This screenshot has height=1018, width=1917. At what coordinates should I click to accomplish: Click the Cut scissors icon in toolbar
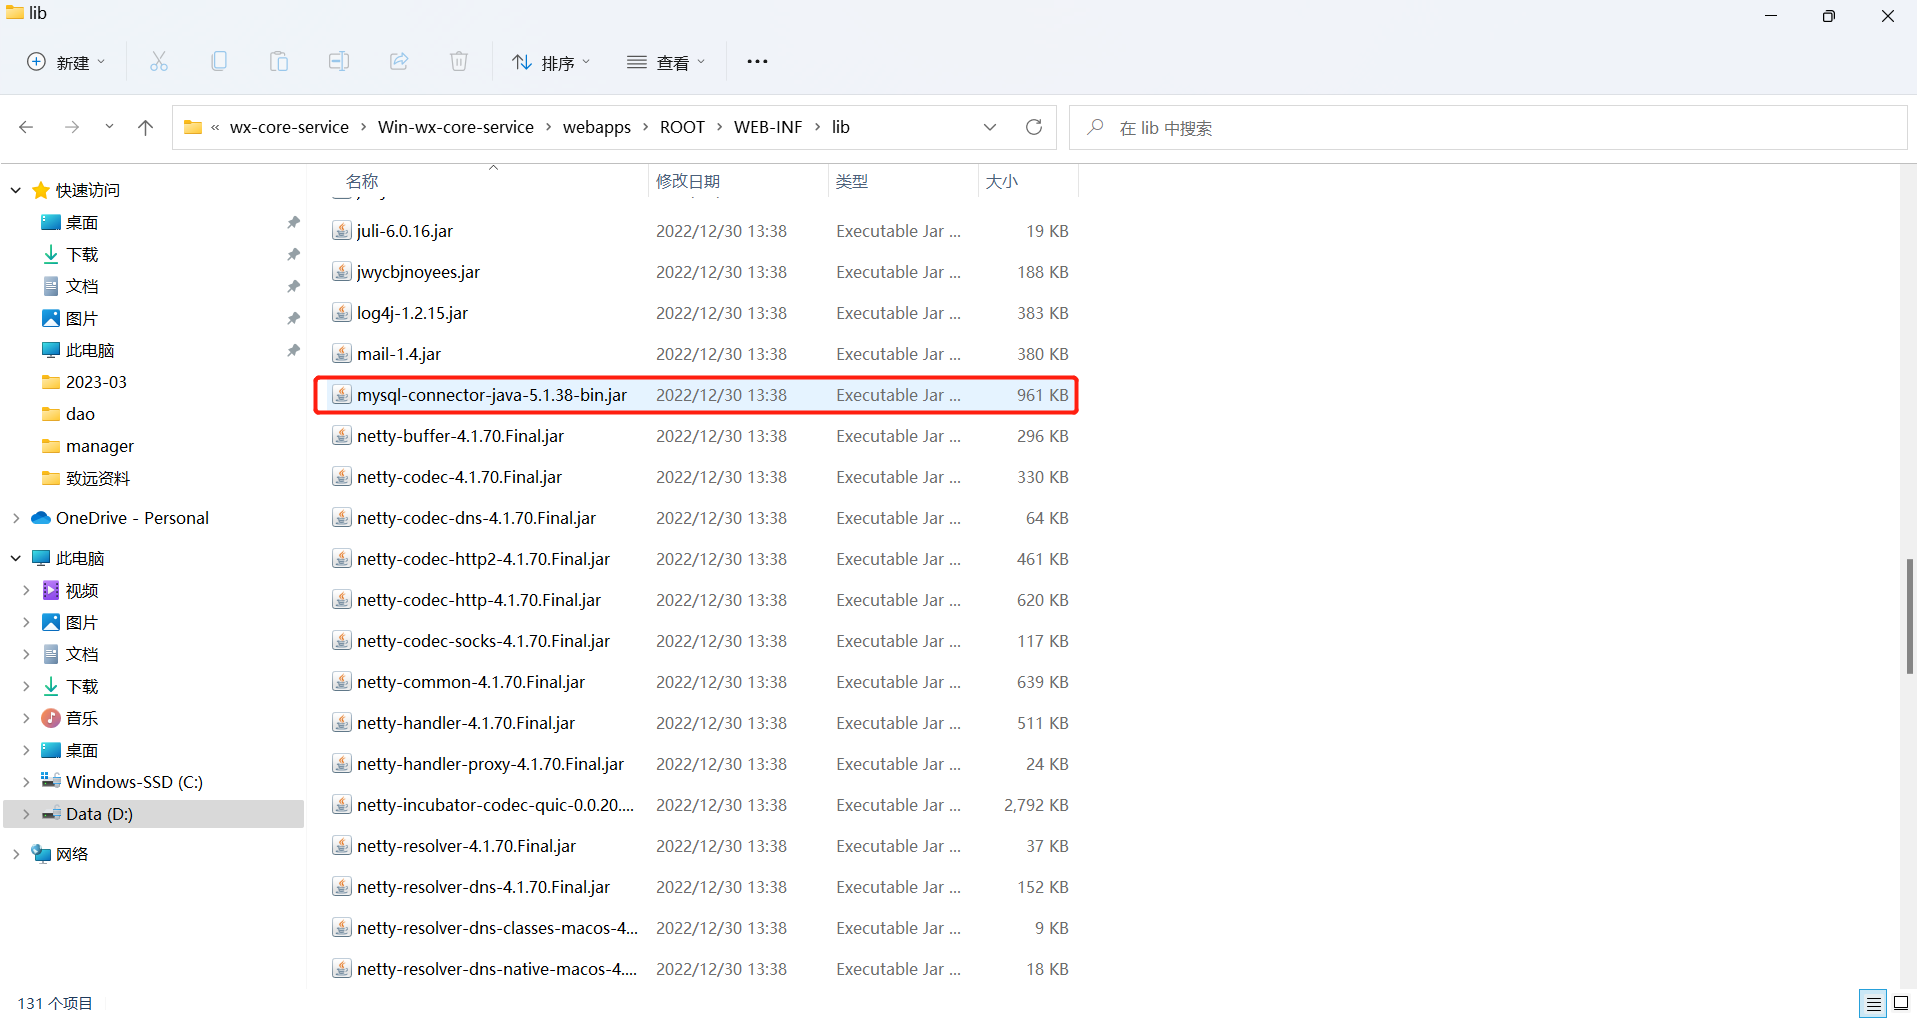click(159, 62)
